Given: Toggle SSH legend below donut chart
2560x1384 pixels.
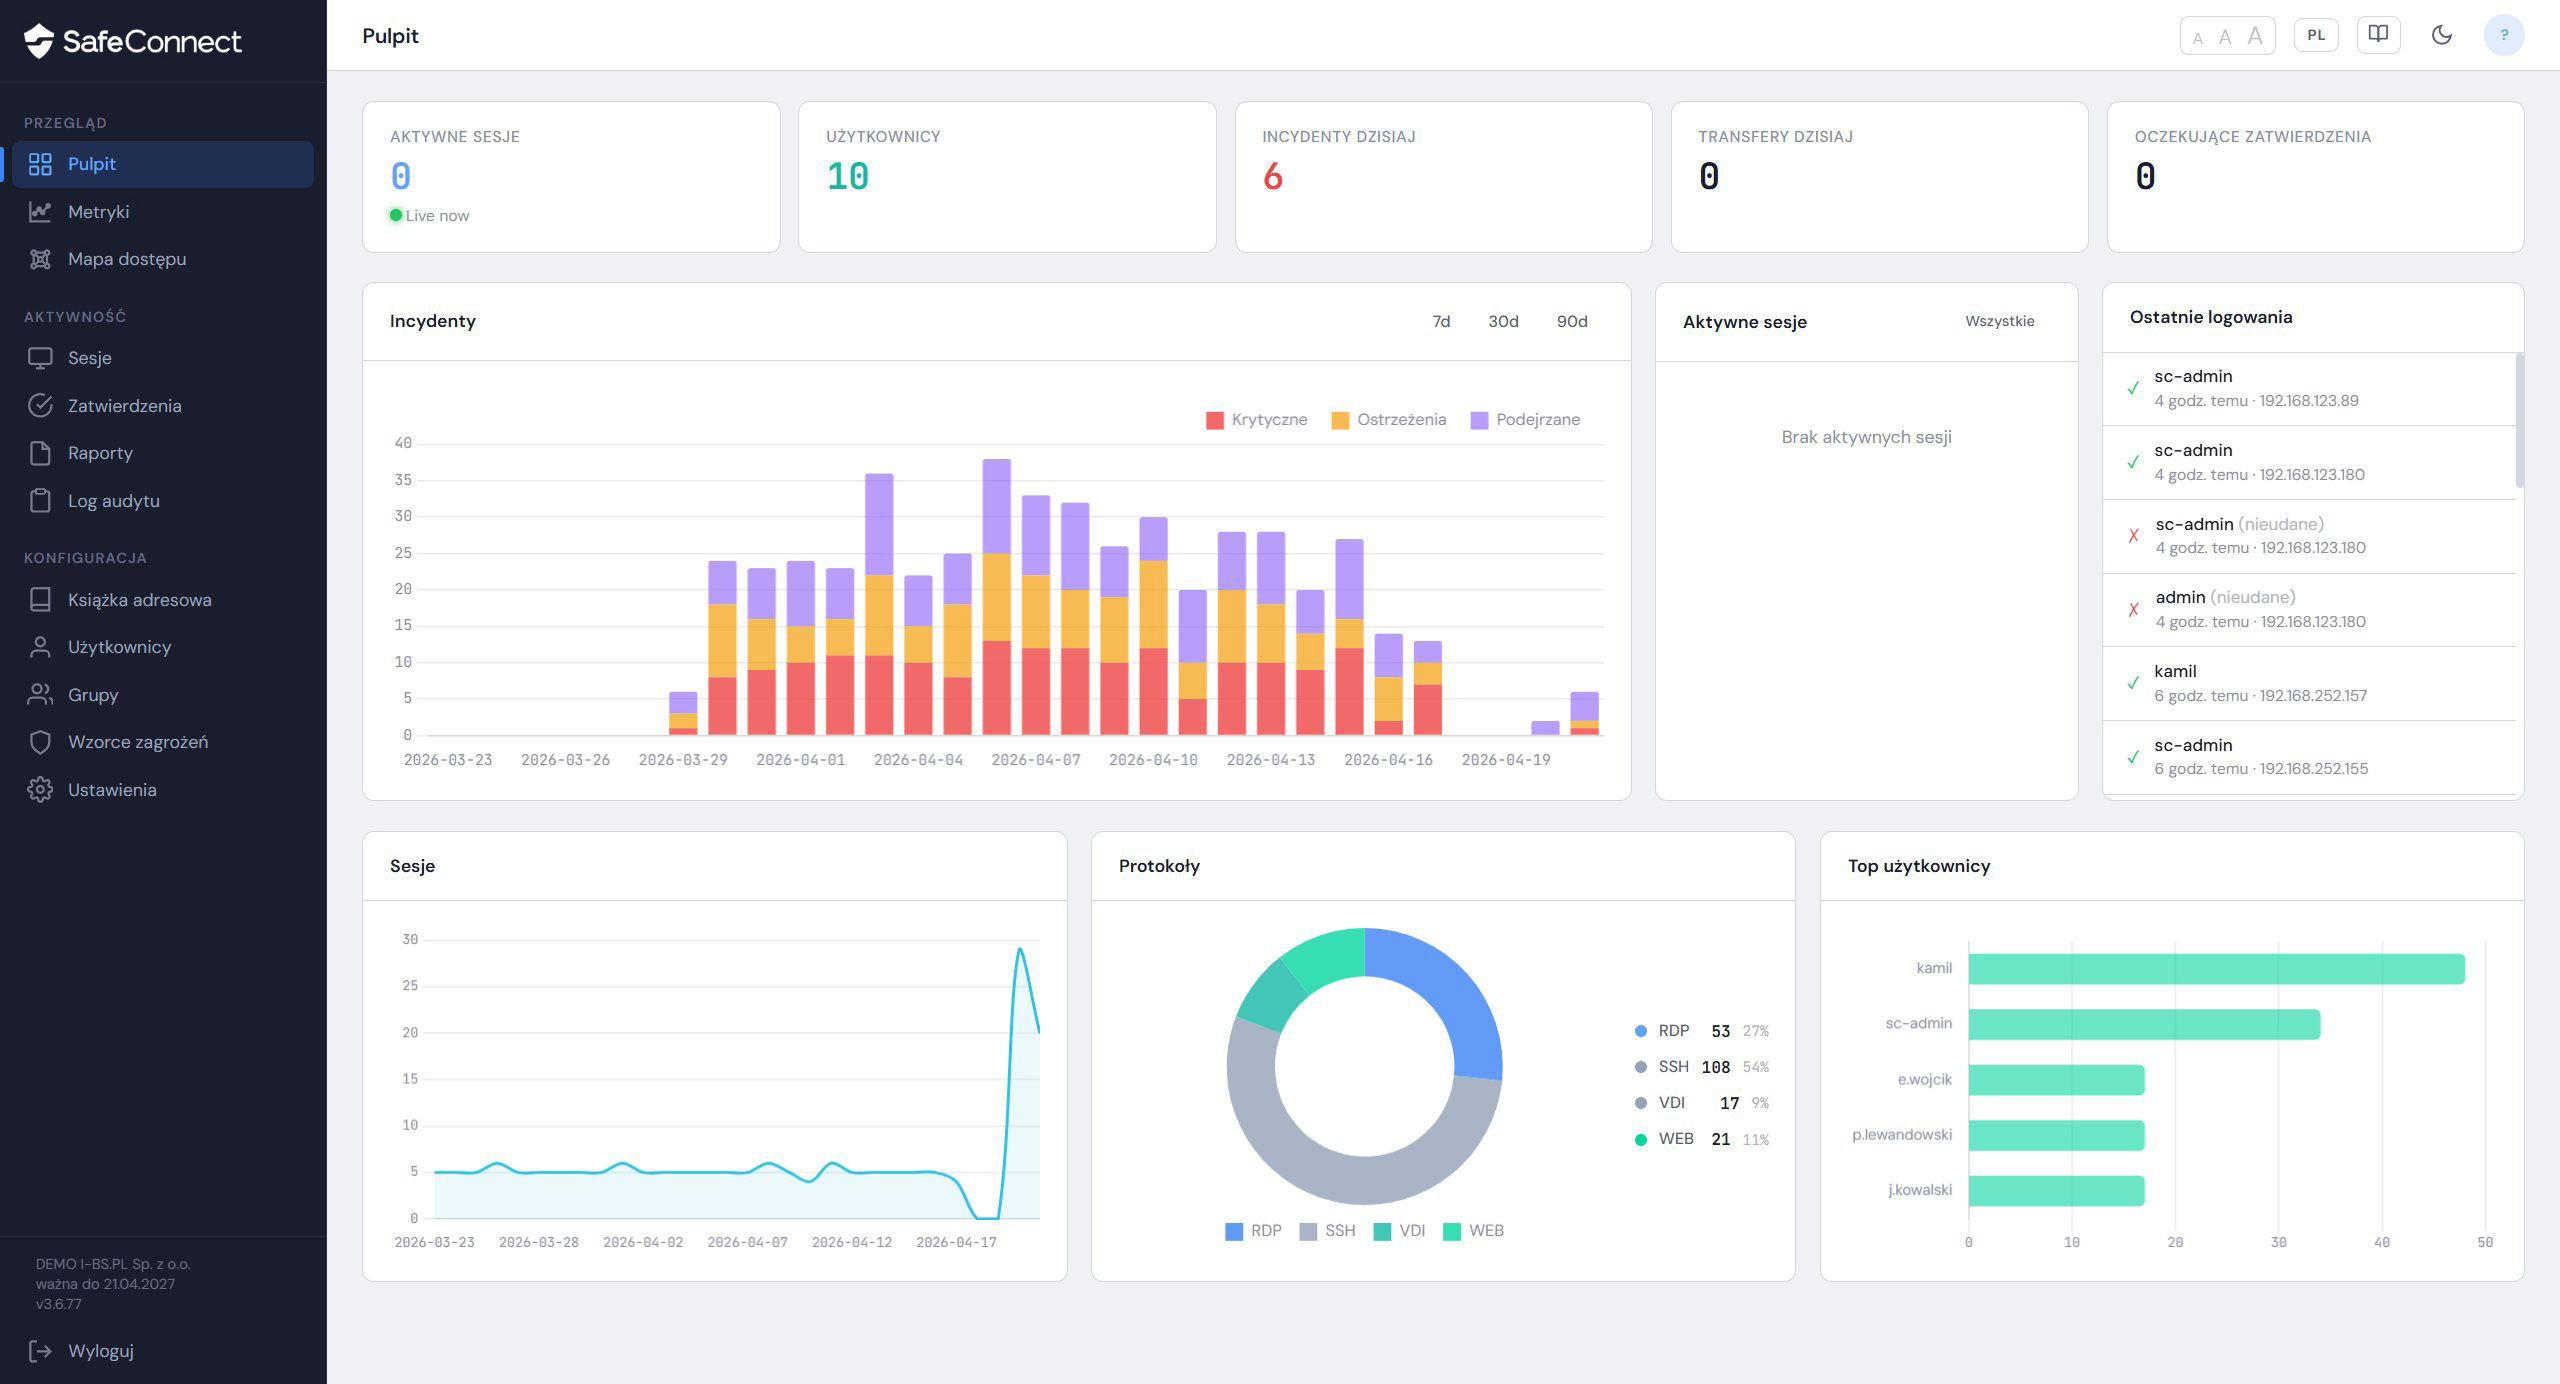Looking at the screenshot, I should pyautogui.click(x=1328, y=1231).
